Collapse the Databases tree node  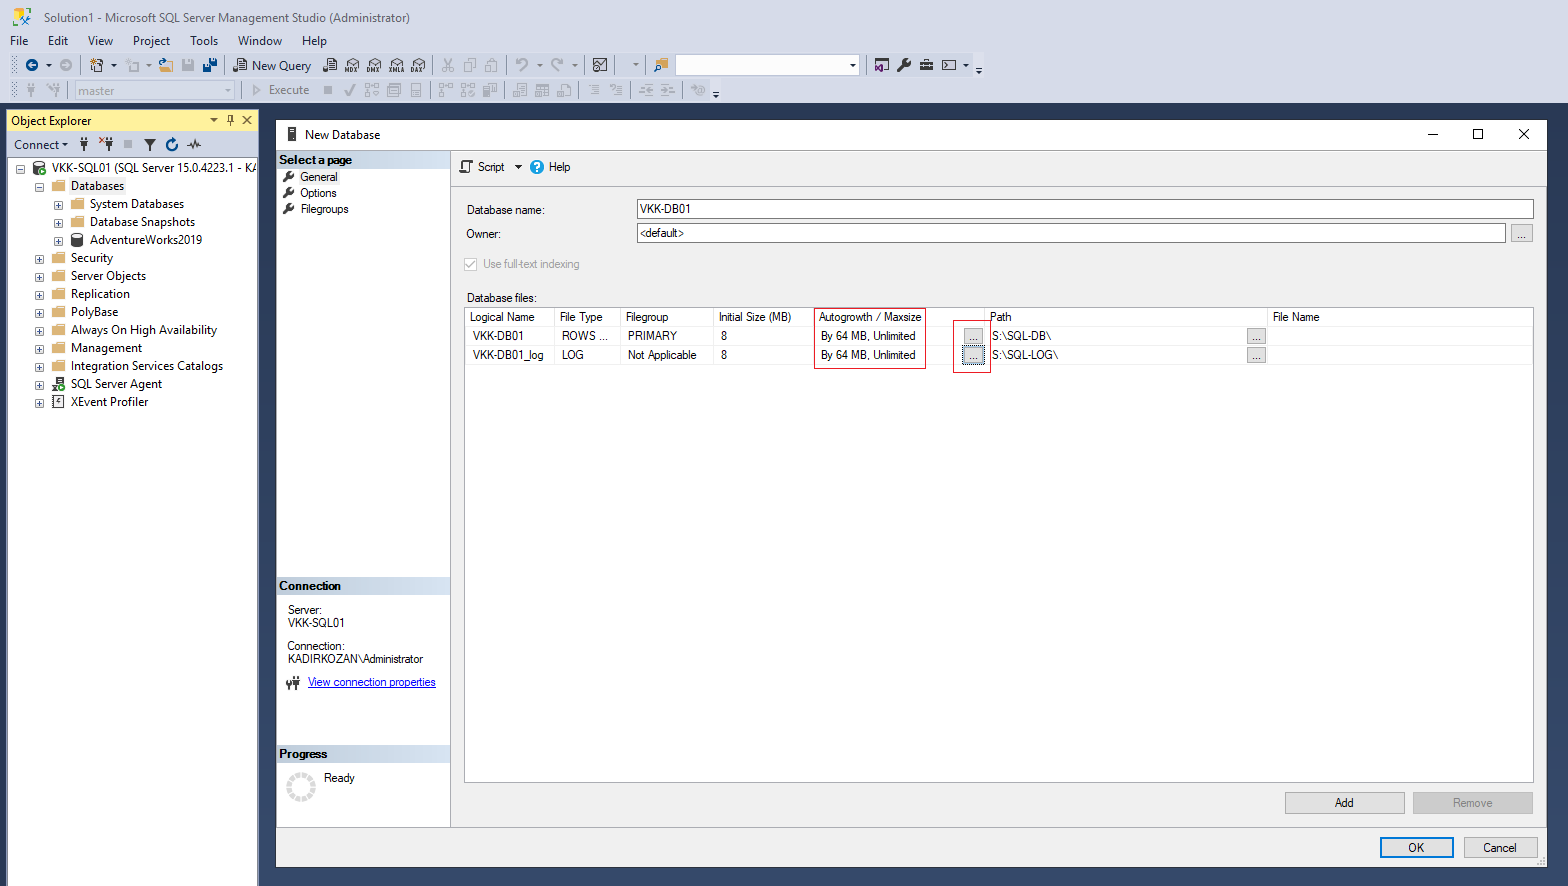coord(39,187)
